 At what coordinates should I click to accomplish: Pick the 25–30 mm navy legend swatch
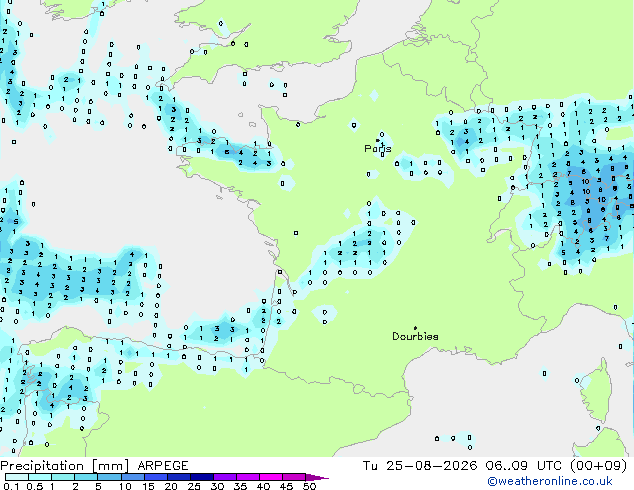[201, 477]
